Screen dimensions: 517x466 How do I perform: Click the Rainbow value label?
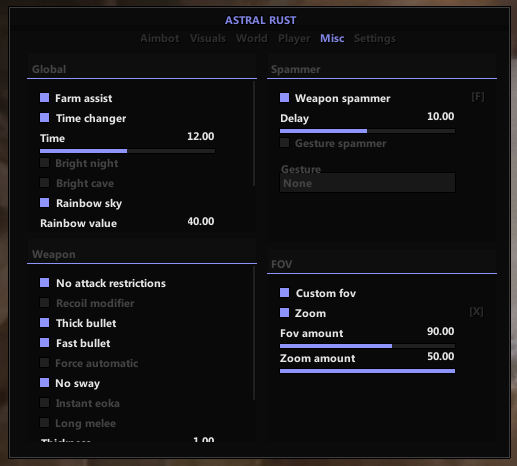pyautogui.click(x=79, y=223)
